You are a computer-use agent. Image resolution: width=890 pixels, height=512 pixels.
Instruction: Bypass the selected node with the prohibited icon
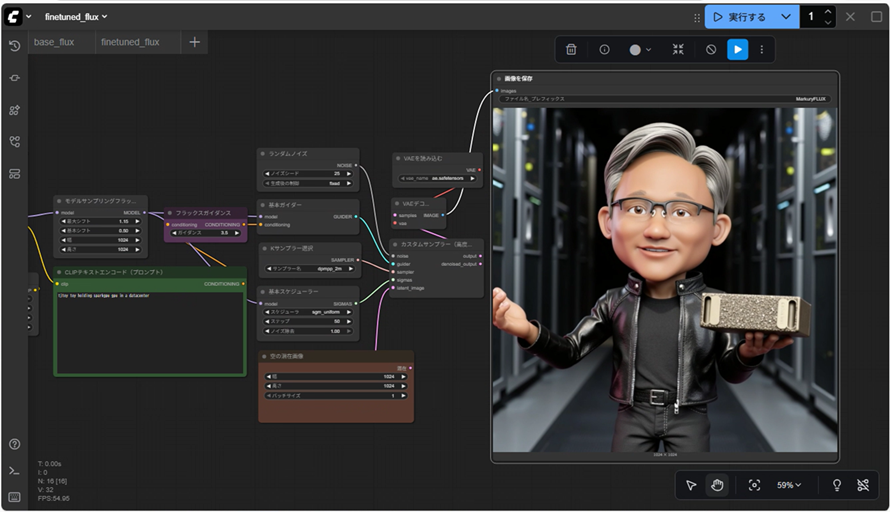tap(711, 49)
